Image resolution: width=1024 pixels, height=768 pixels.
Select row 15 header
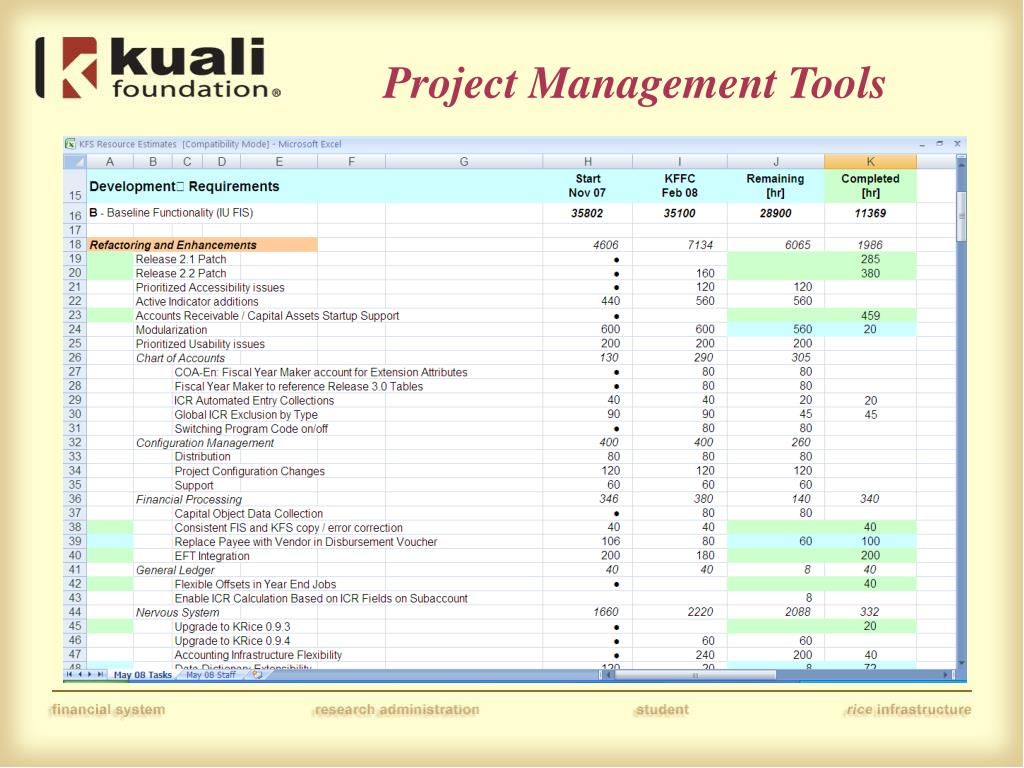tap(74, 186)
